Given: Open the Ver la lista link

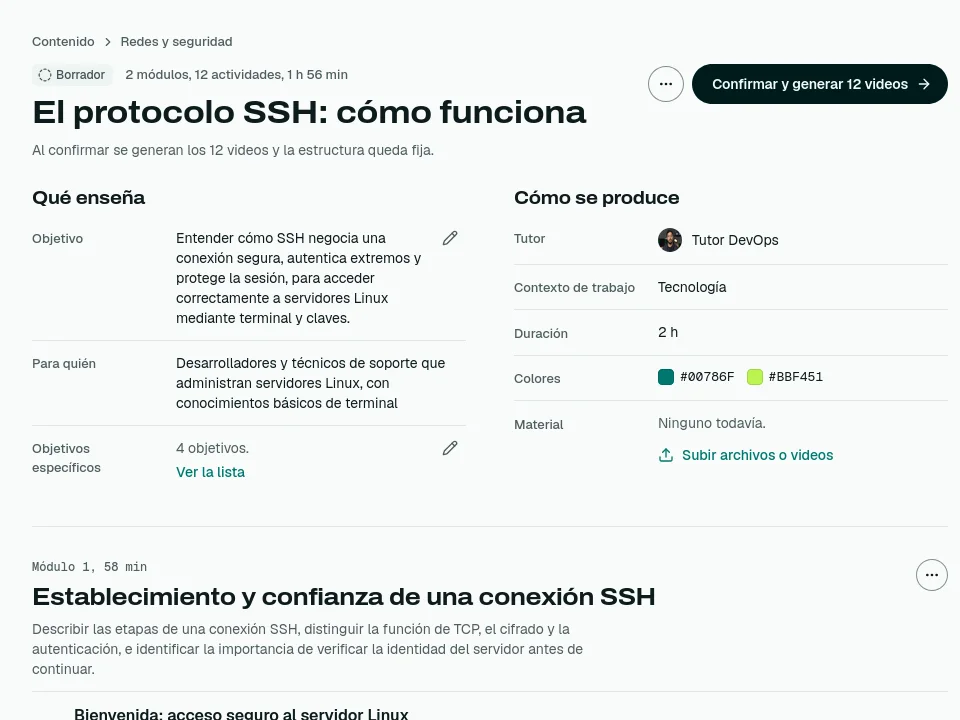Looking at the screenshot, I should pos(211,472).
